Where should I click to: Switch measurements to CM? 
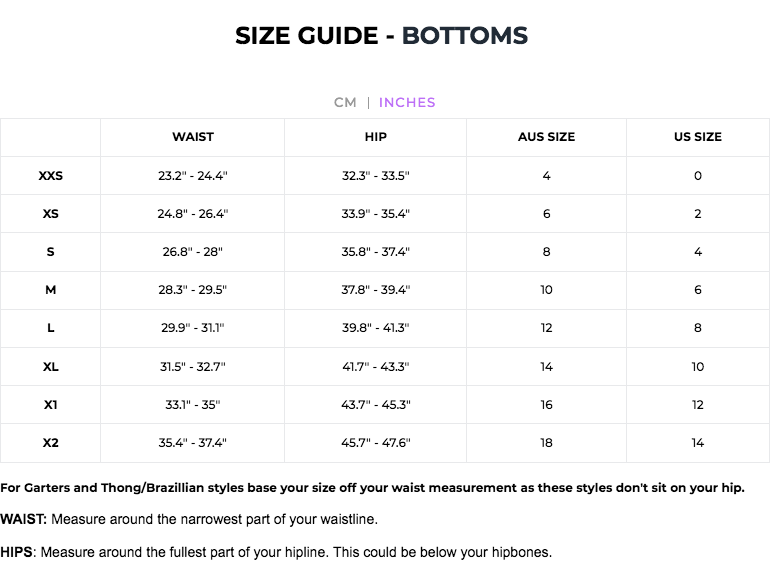345,102
